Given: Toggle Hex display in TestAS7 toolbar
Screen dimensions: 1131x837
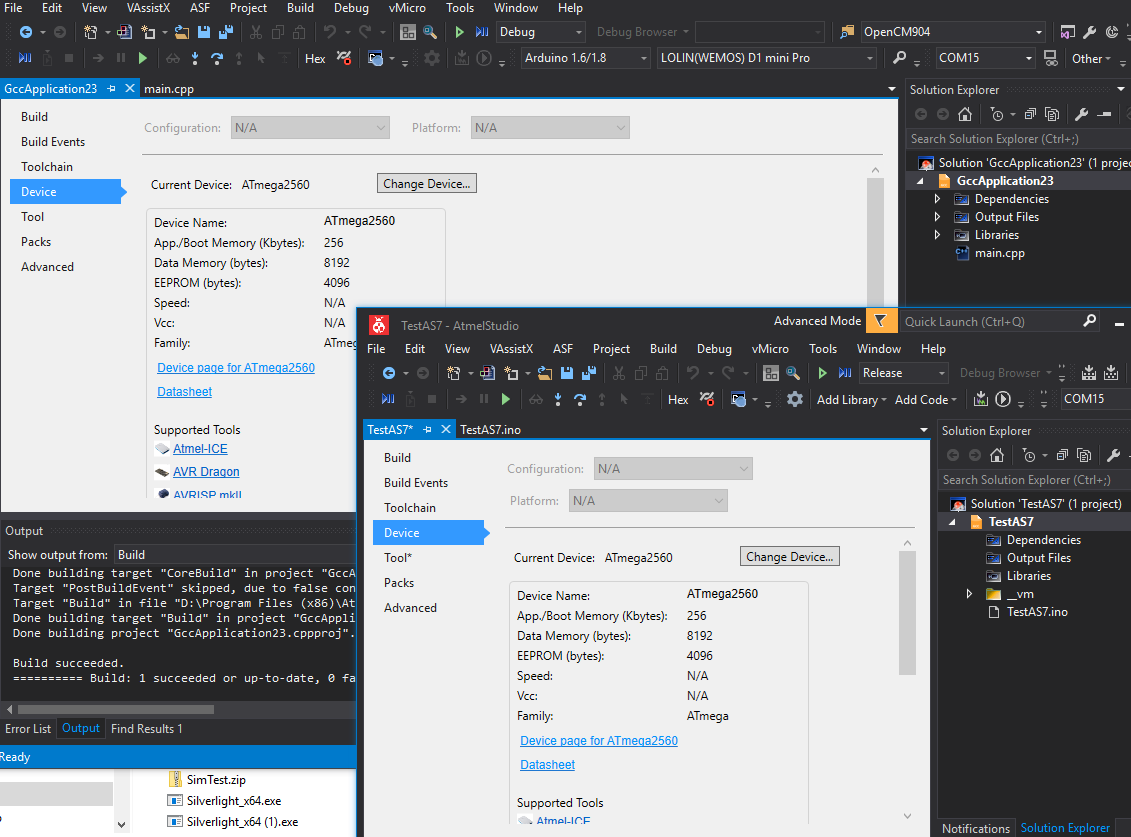Looking at the screenshot, I should pyautogui.click(x=678, y=399).
